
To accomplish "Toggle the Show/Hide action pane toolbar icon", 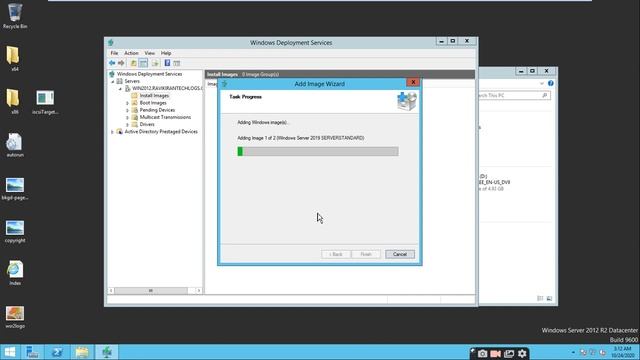I will (176, 63).
